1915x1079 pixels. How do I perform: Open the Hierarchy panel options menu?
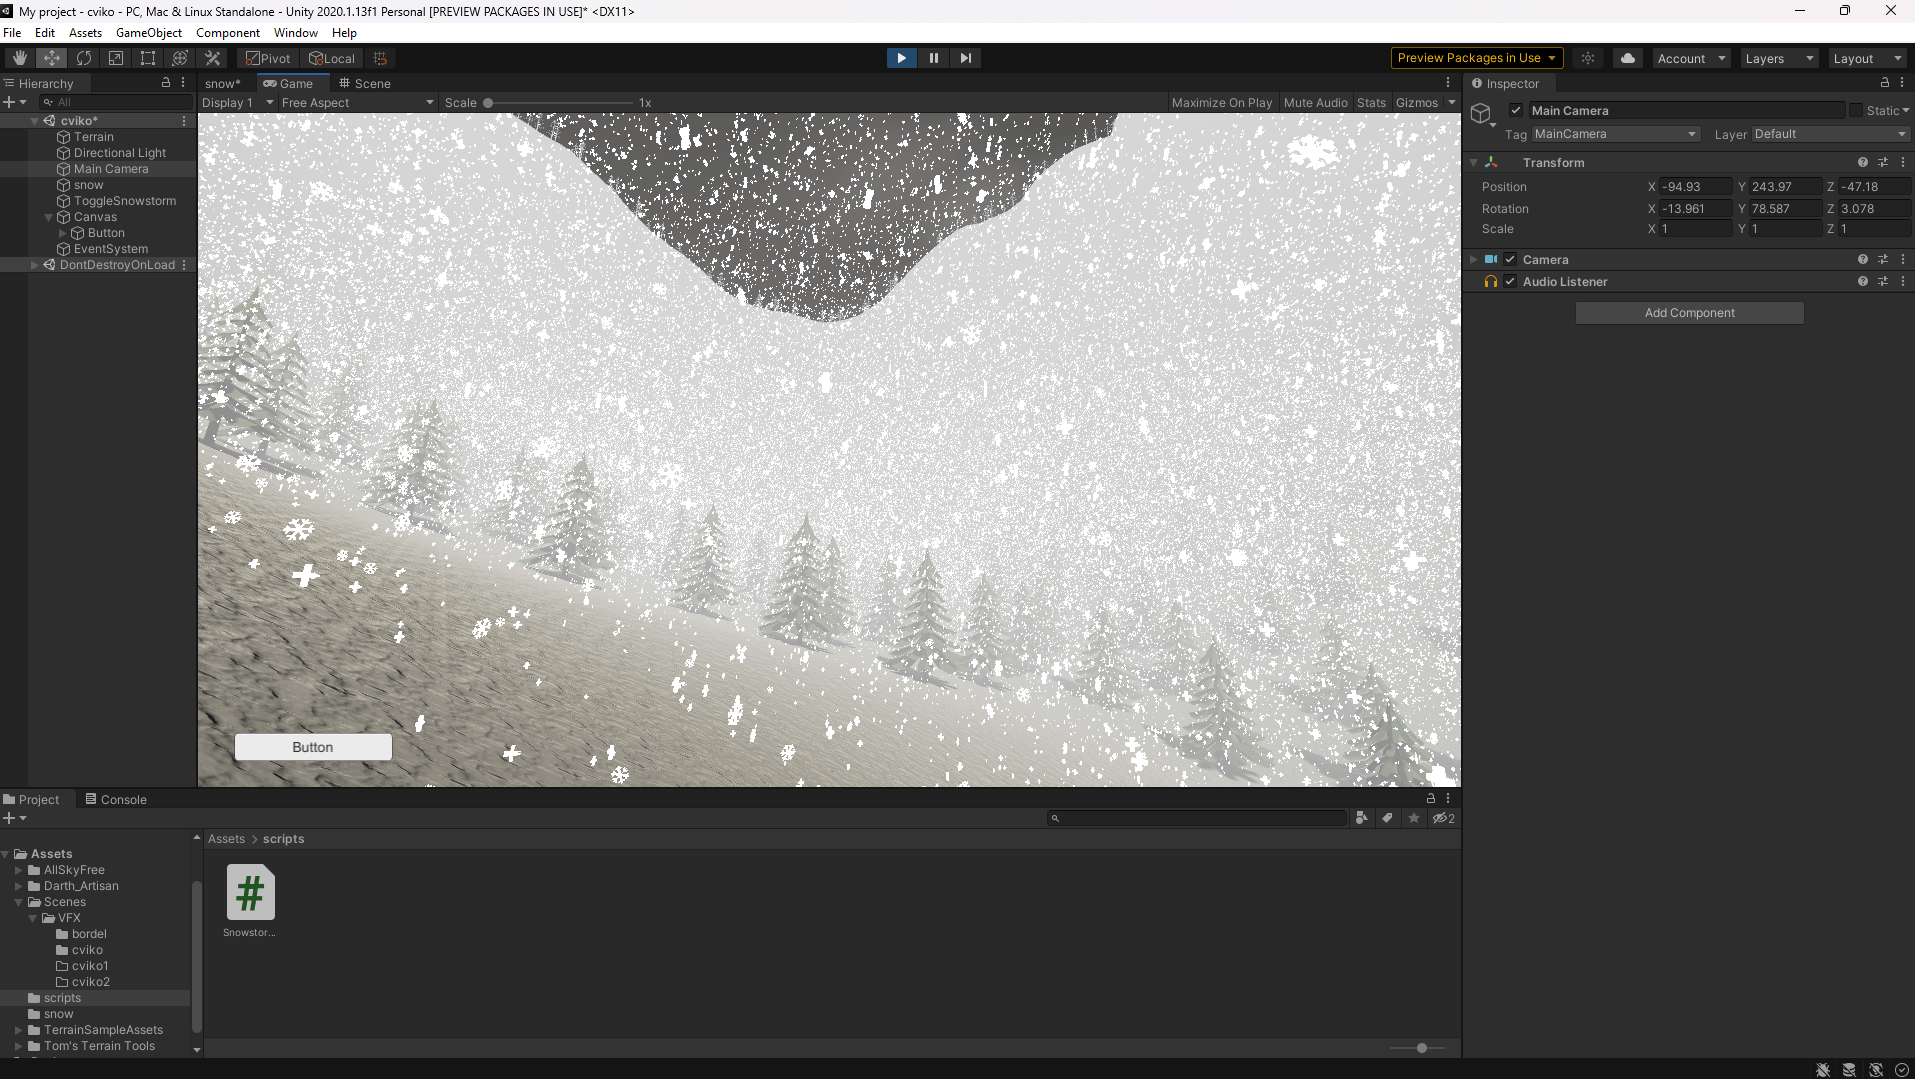[x=183, y=83]
